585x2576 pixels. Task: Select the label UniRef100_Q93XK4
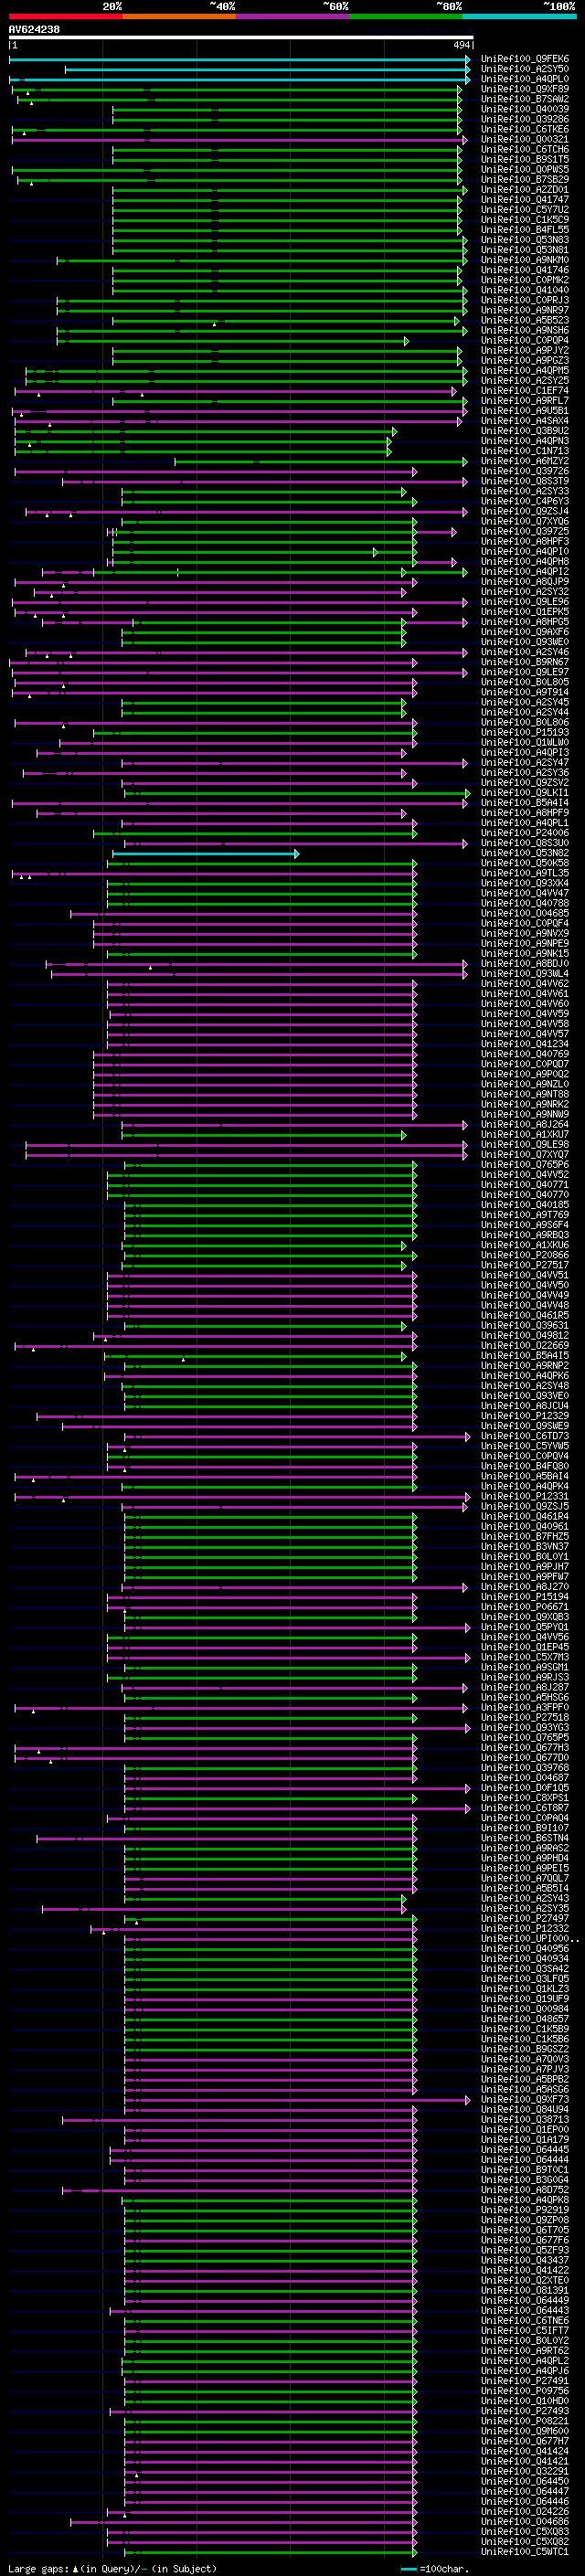pyautogui.click(x=525, y=883)
